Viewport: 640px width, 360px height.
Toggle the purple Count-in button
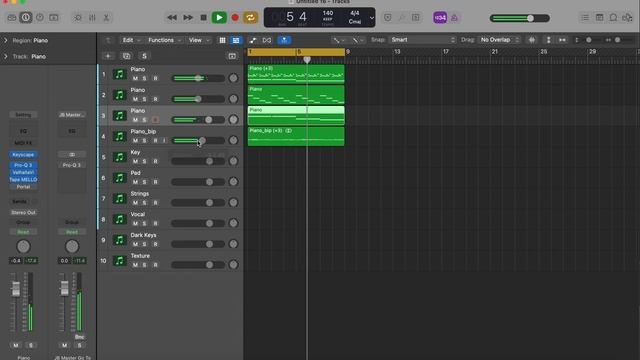[440, 18]
